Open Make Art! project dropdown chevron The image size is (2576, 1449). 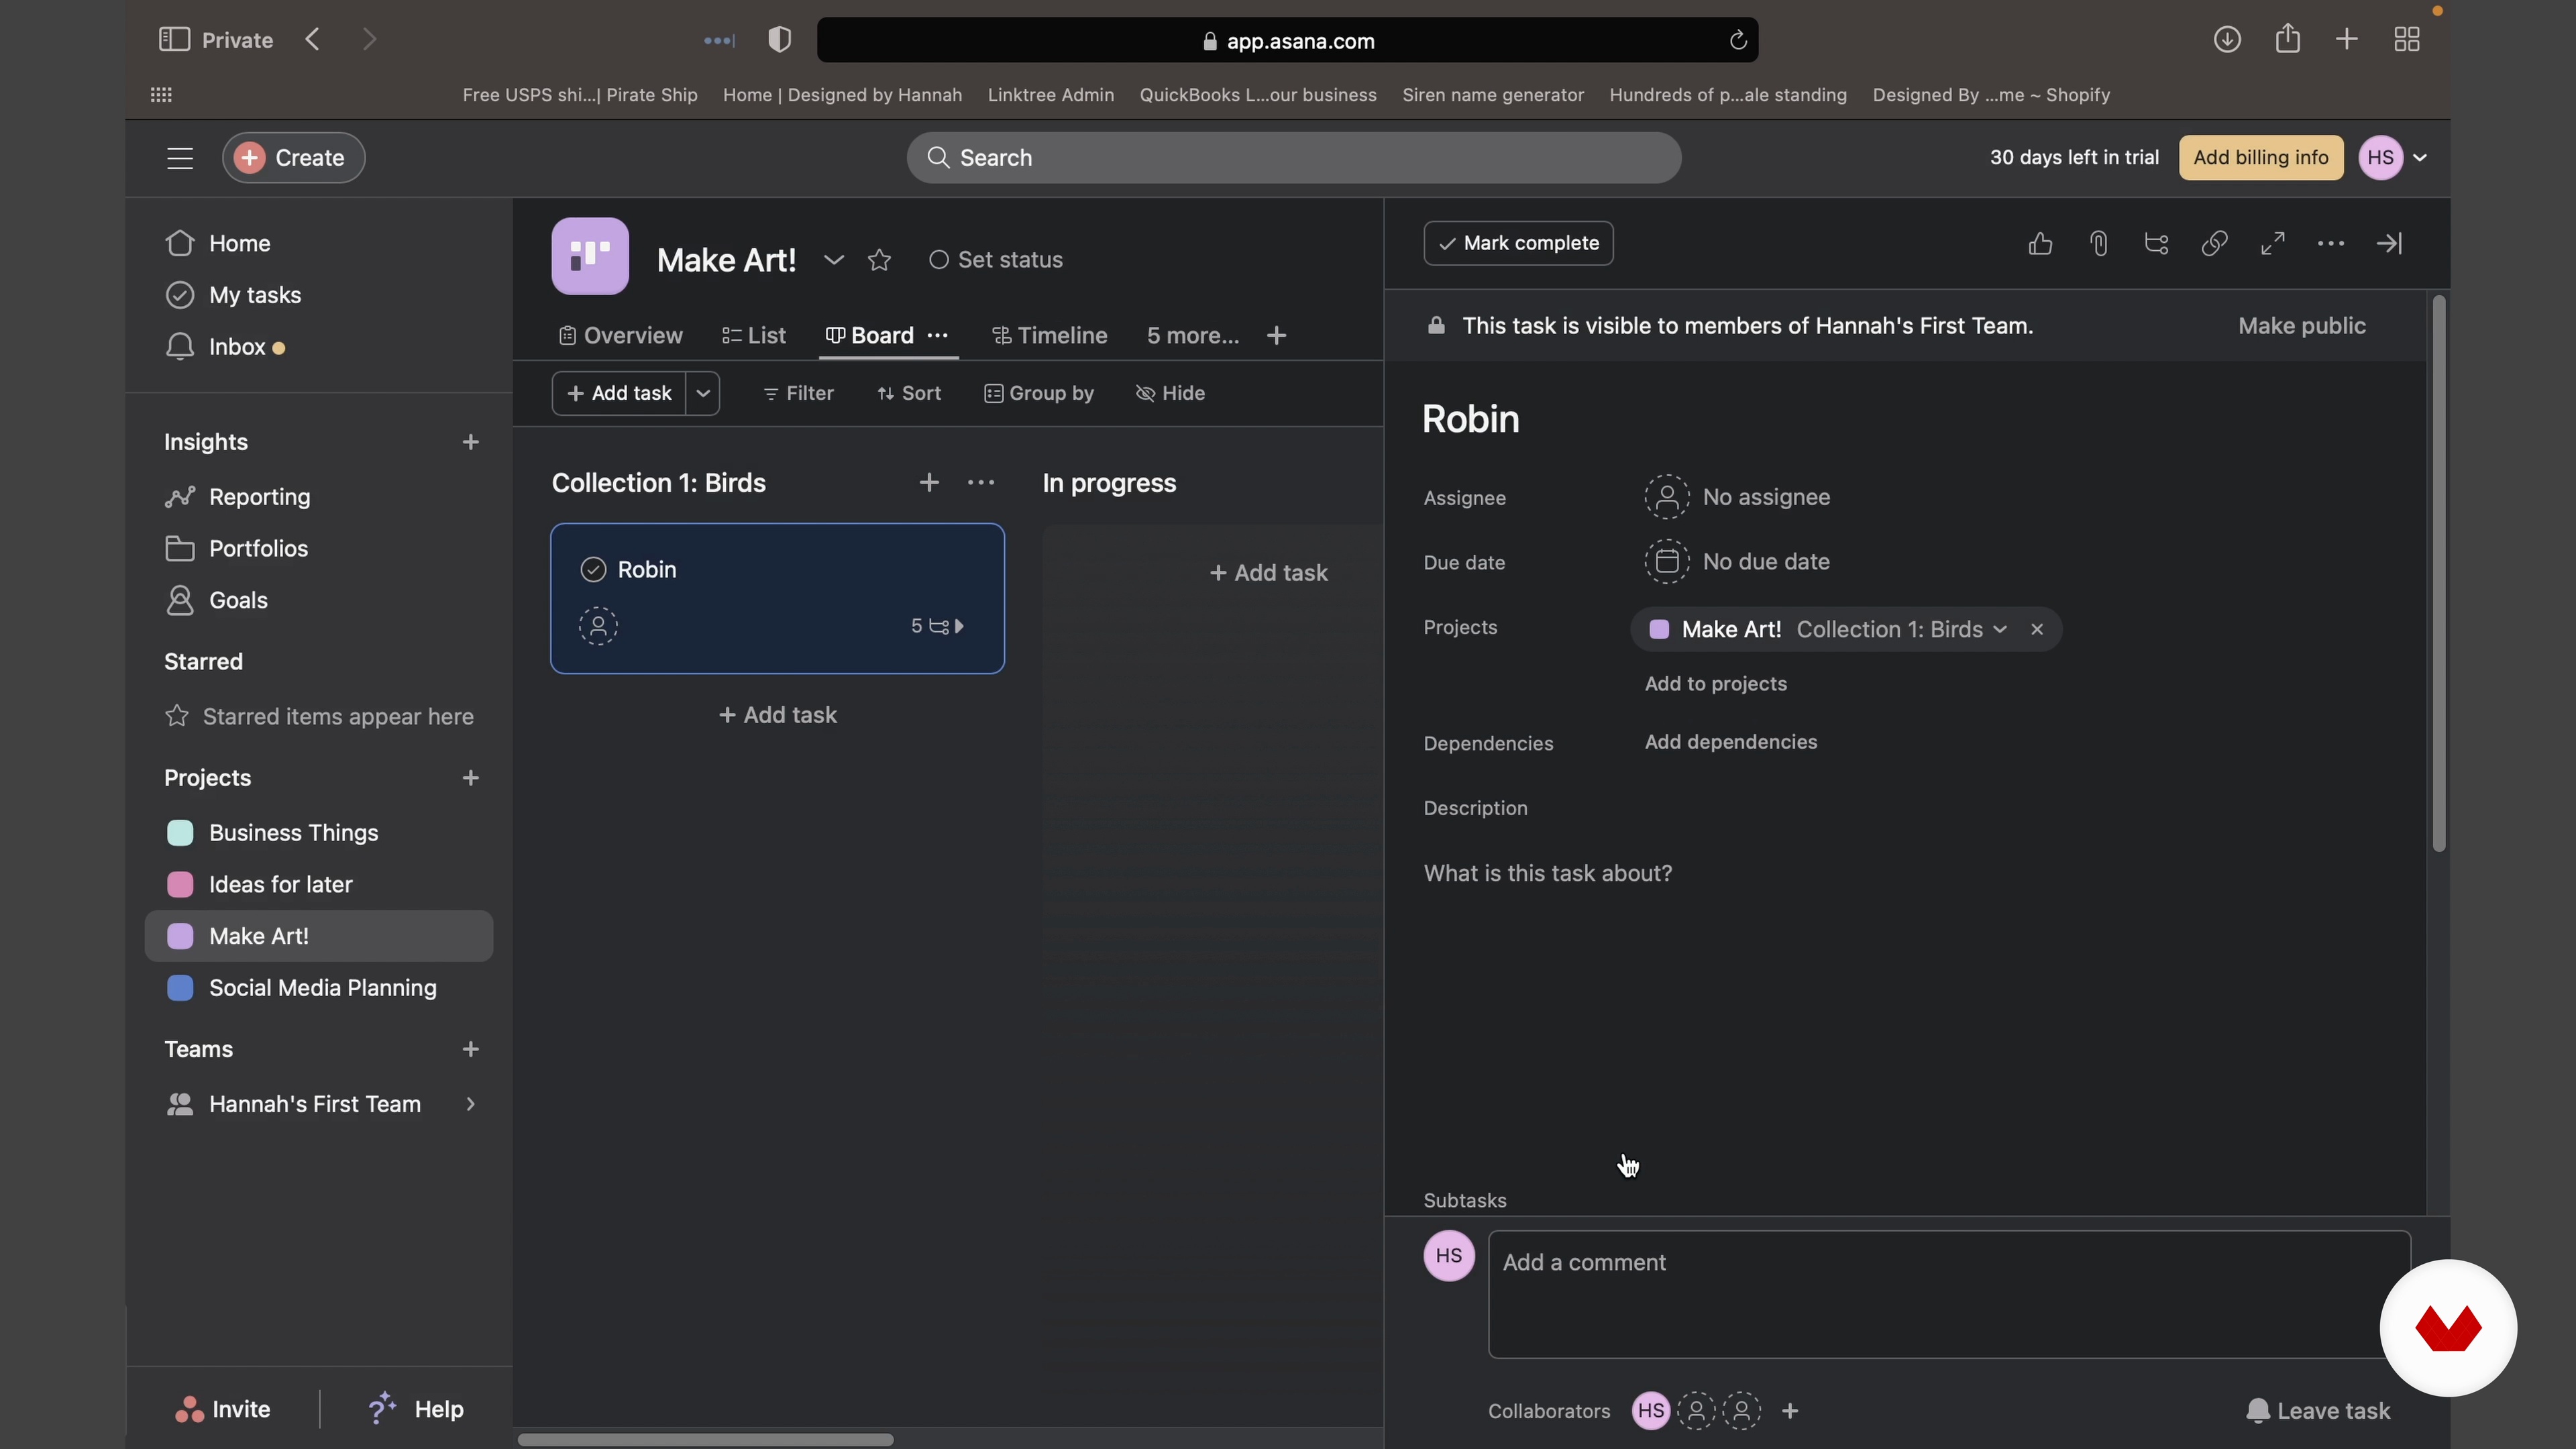tap(834, 260)
